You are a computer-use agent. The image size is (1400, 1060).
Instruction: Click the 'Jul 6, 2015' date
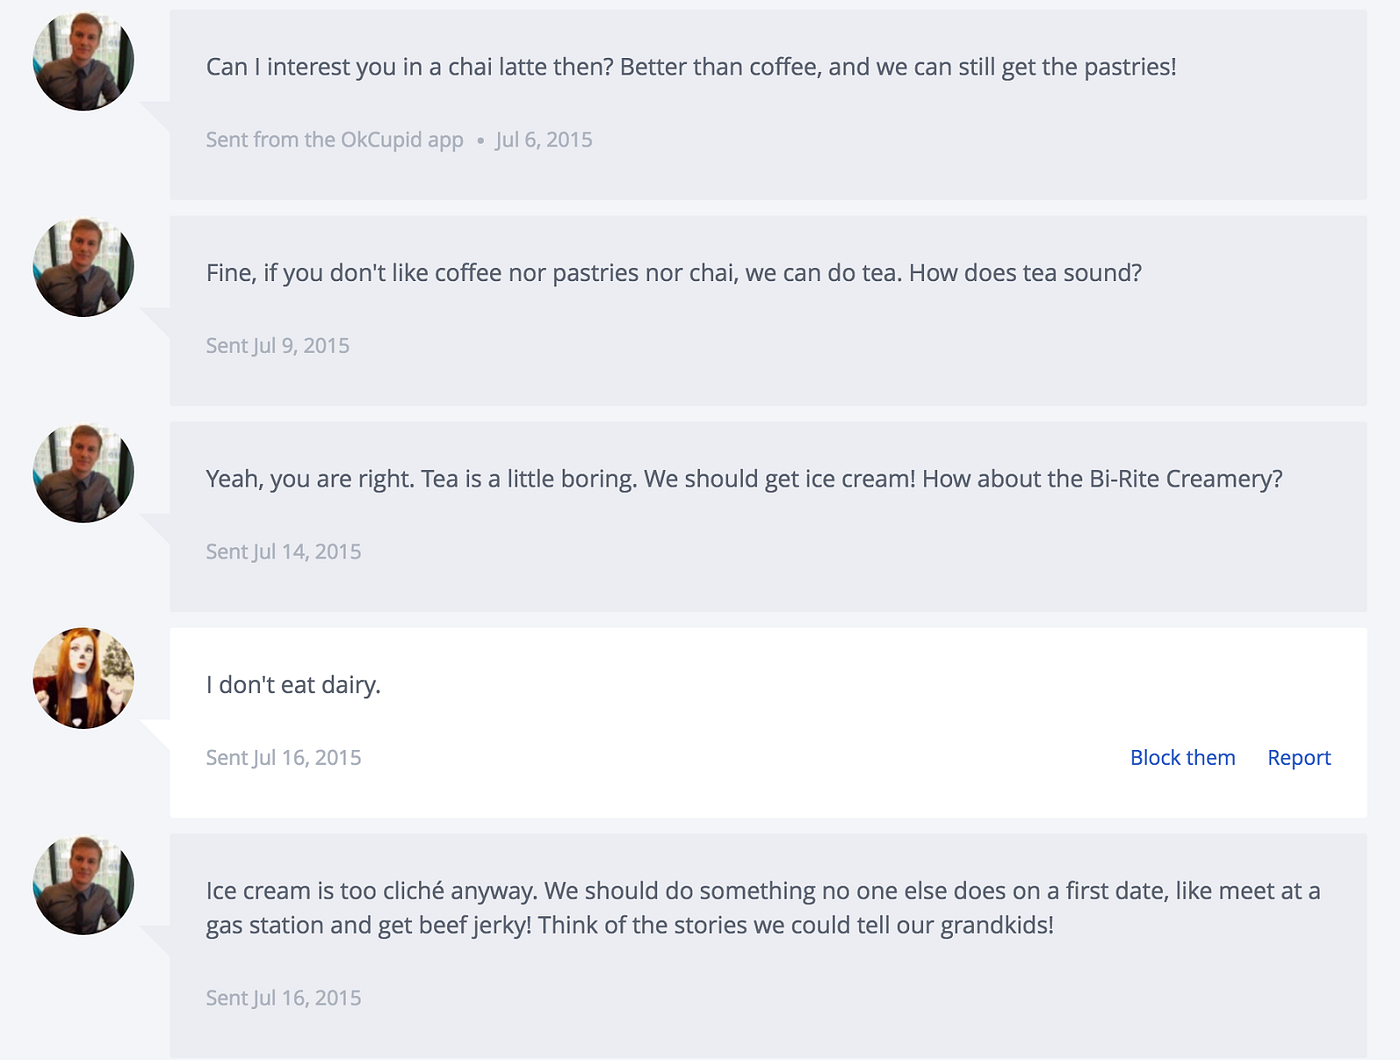(544, 140)
